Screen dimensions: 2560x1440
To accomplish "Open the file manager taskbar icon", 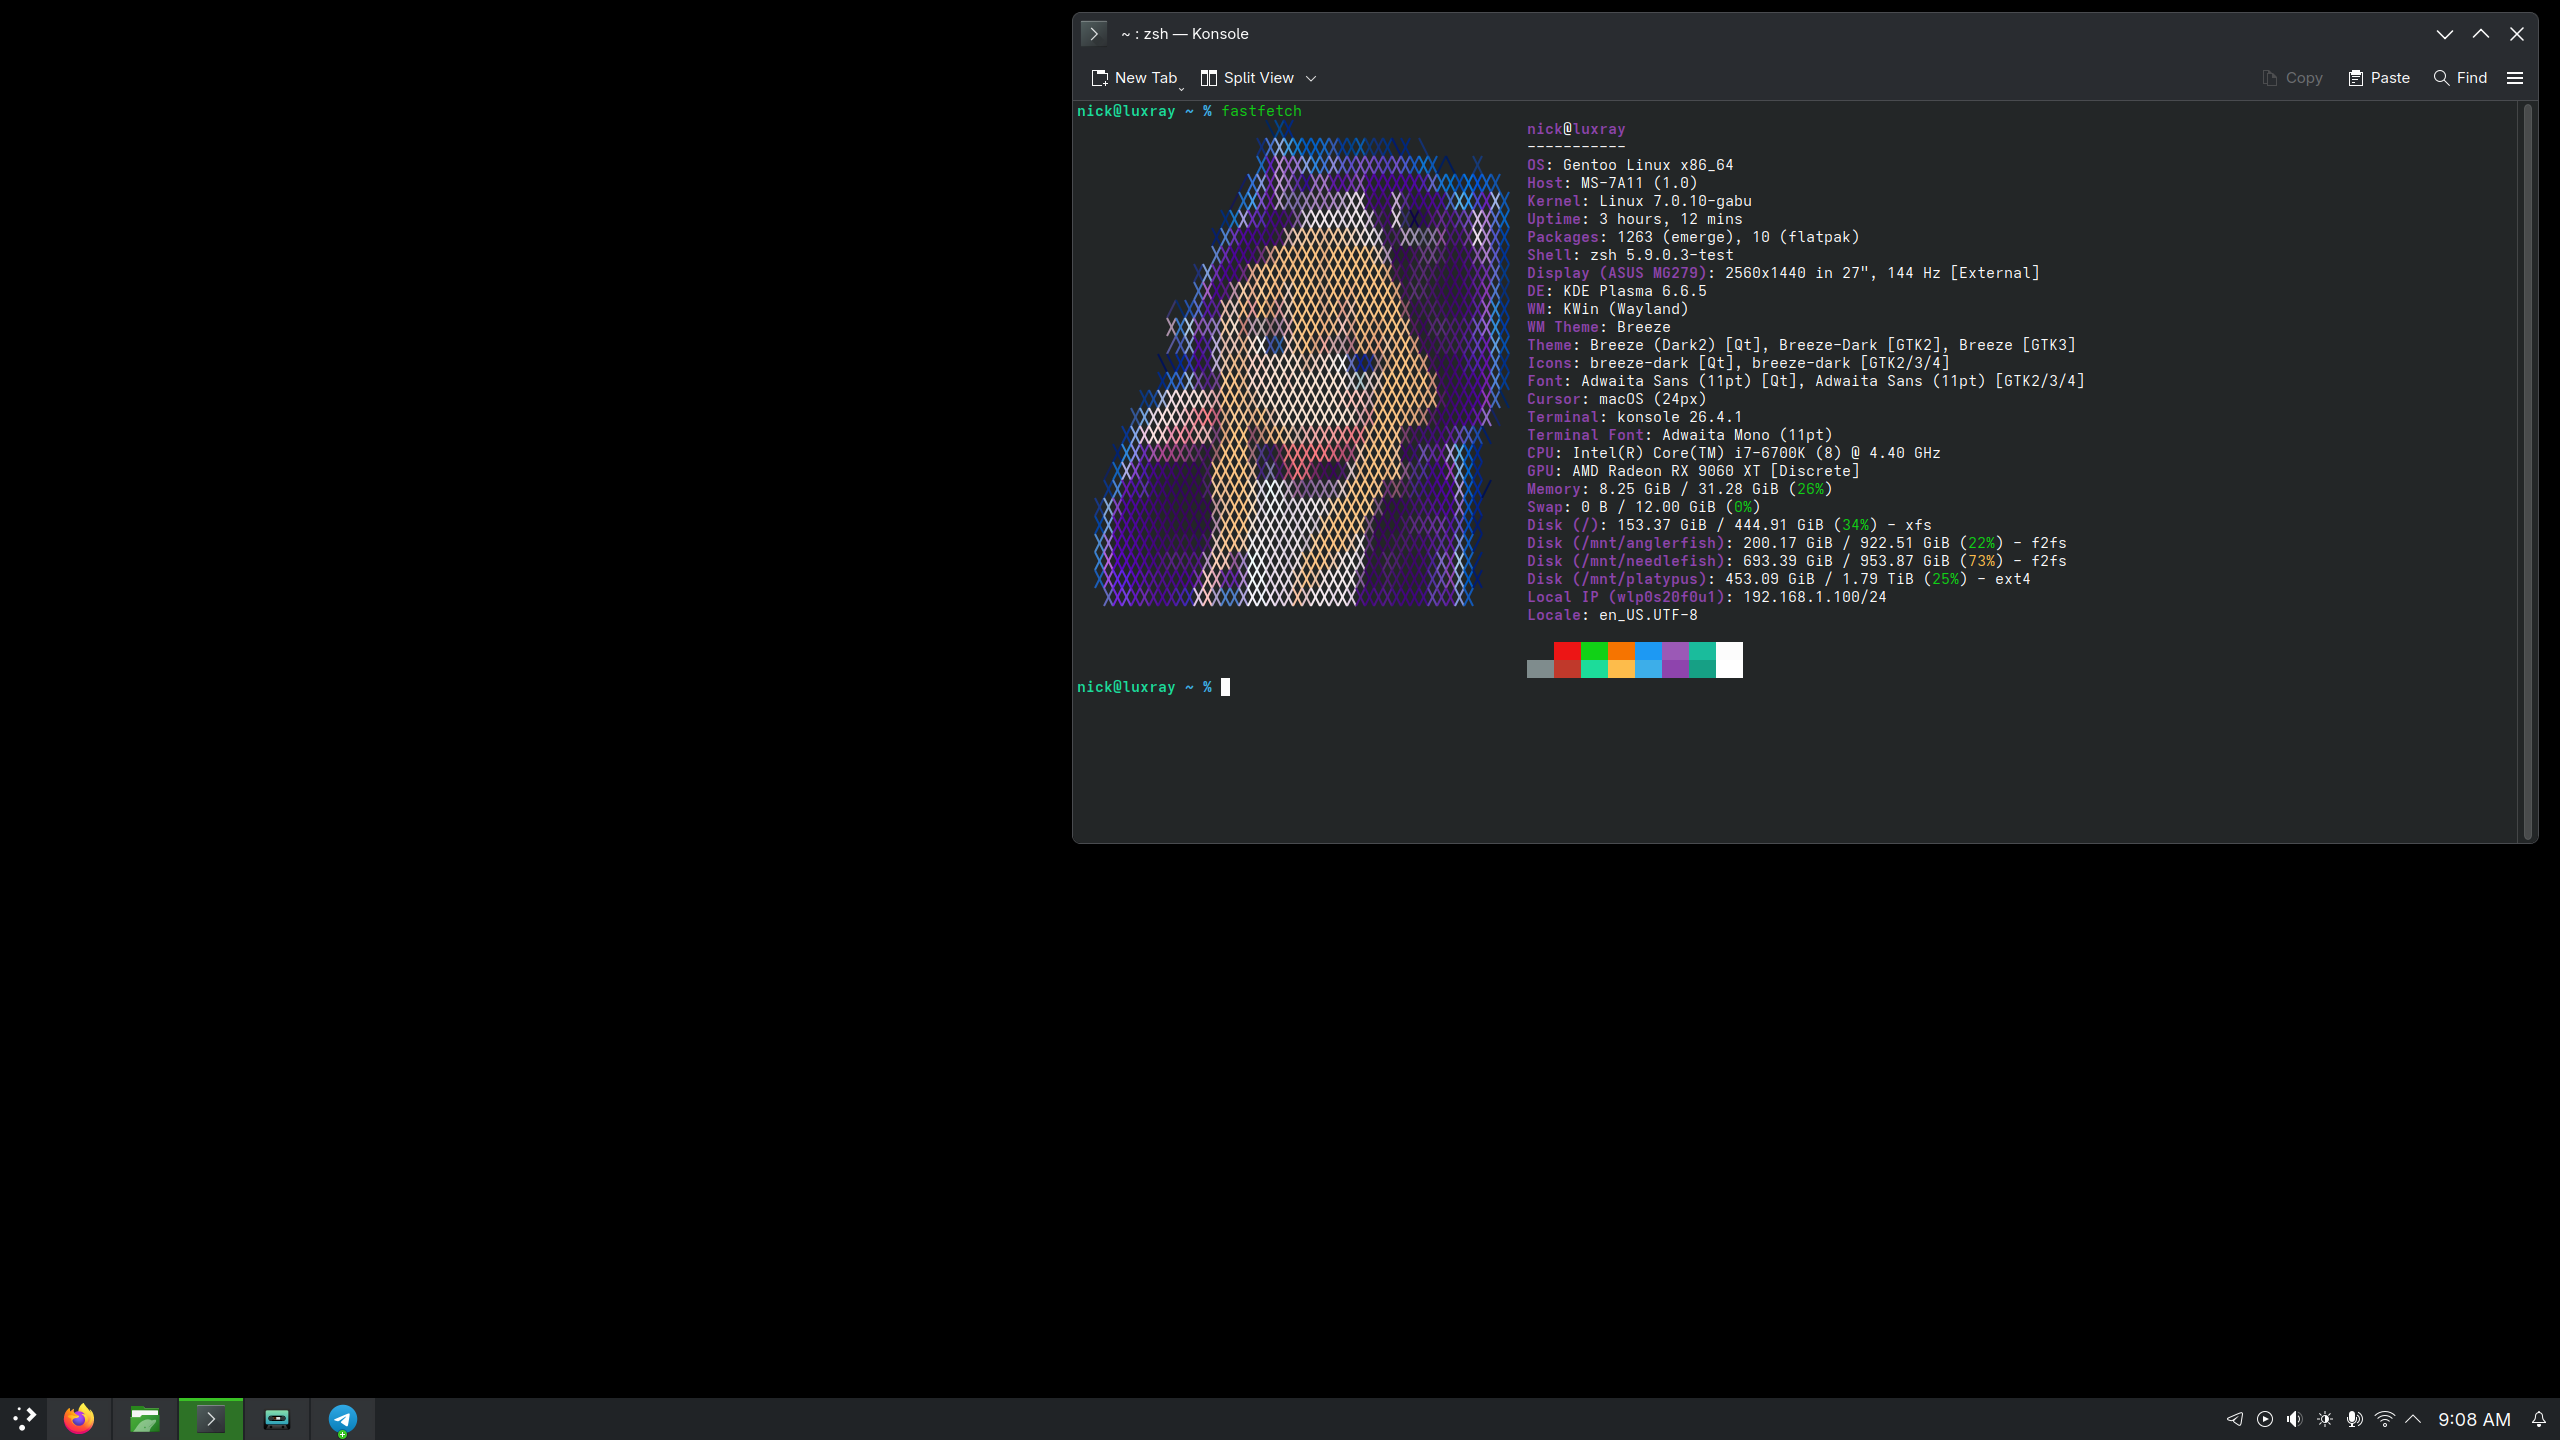I will (145, 1419).
